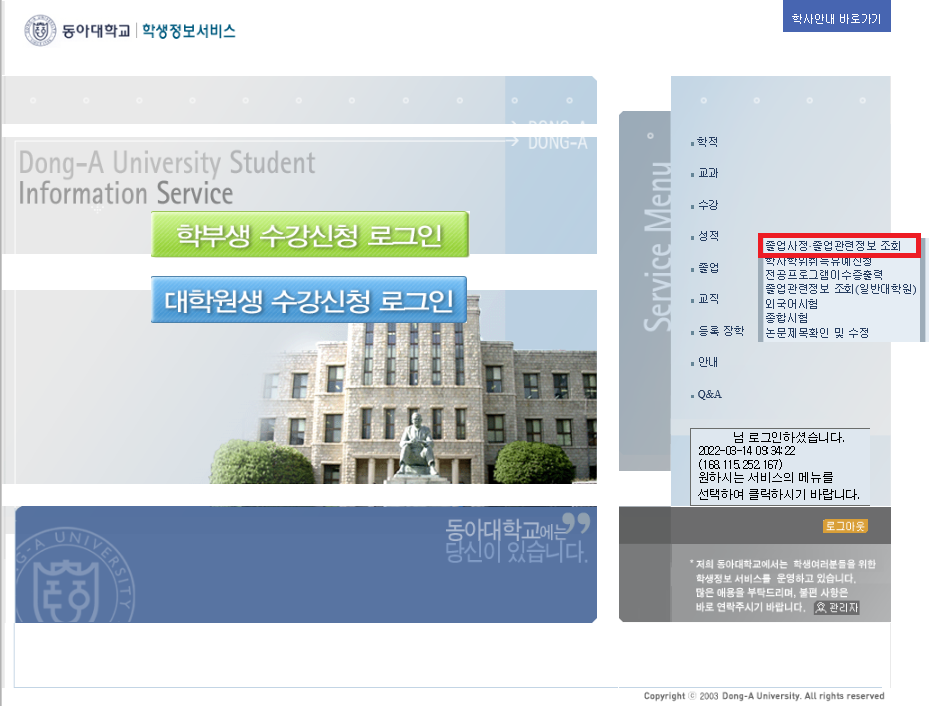Viewport: 941px width, 706px height.
Task: Select 졸업관련정보 조회(일반대학원) submenu item
Action: [x=840, y=289]
